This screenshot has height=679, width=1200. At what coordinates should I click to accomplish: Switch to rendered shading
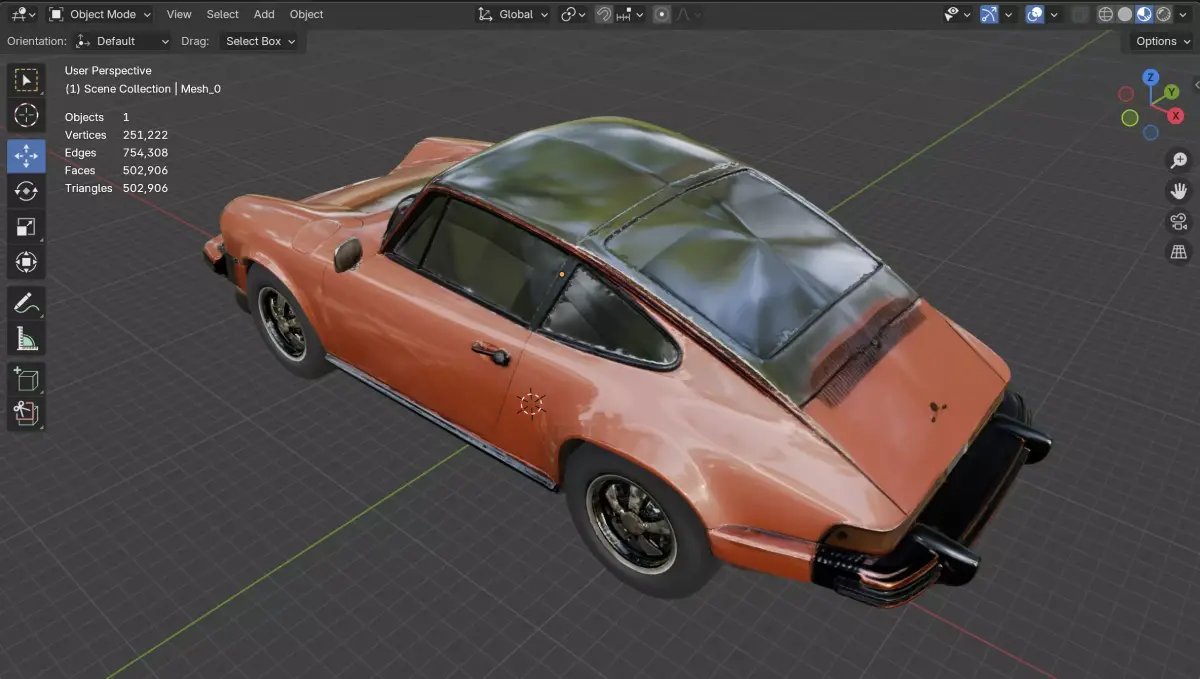pyautogui.click(x=1163, y=14)
